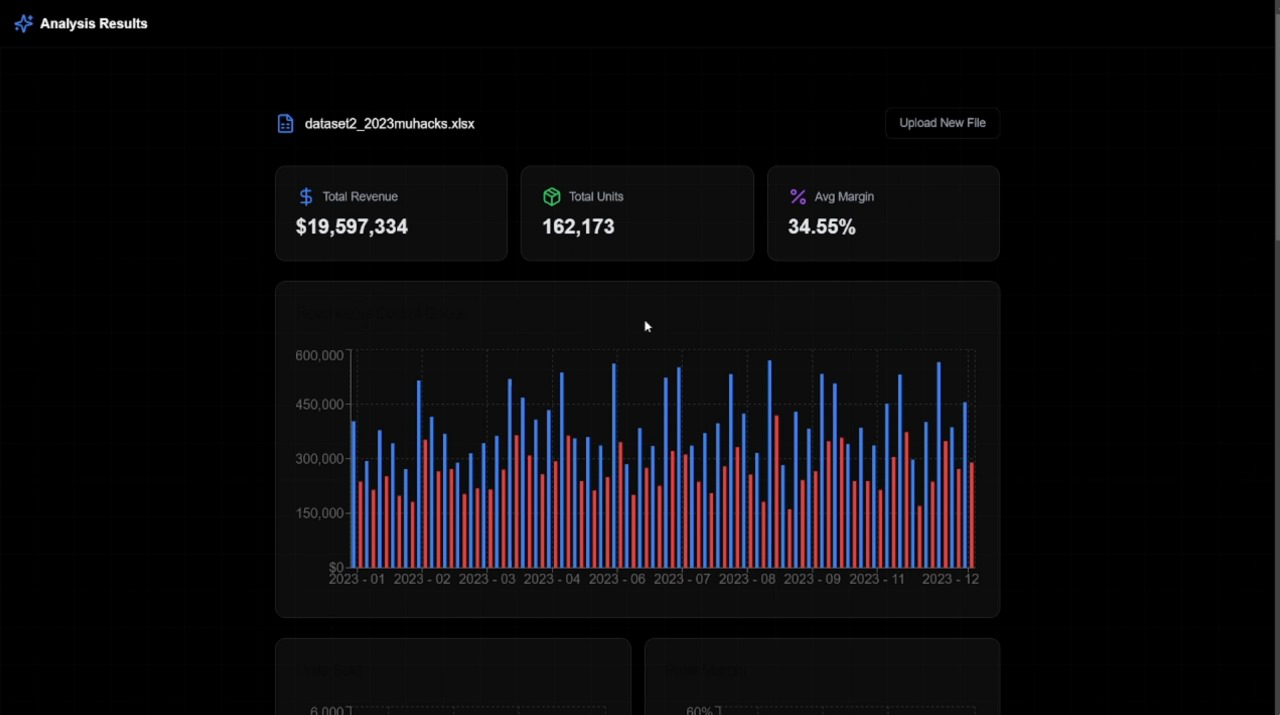Click the $19,597,334 revenue value
This screenshot has width=1280, height=715.
[352, 227]
